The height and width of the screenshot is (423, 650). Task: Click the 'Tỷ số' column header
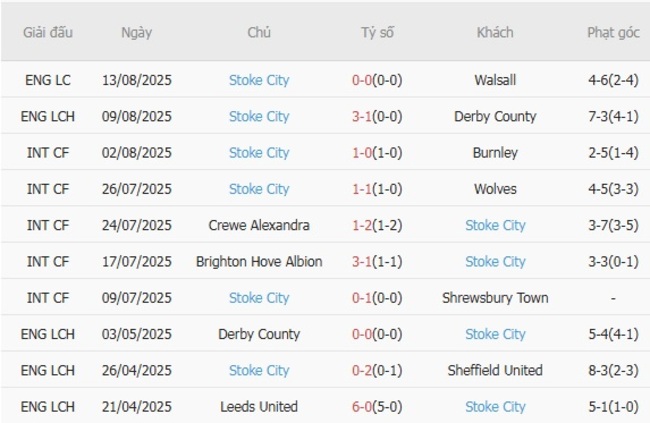pos(377,32)
